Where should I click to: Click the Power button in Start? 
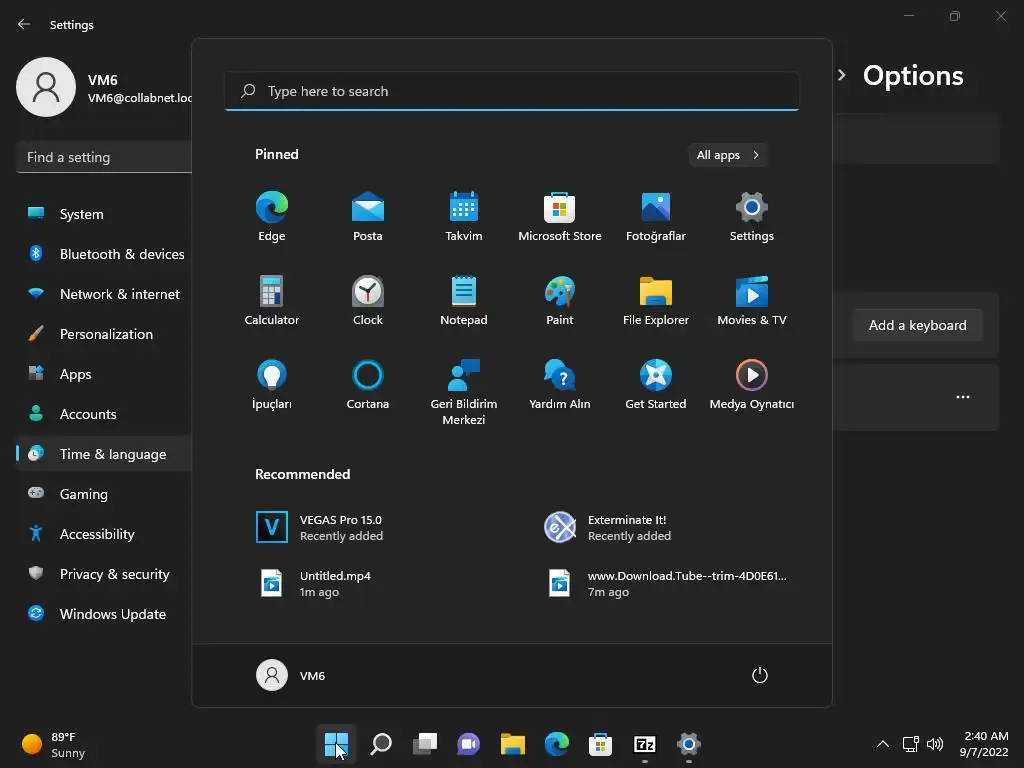760,675
